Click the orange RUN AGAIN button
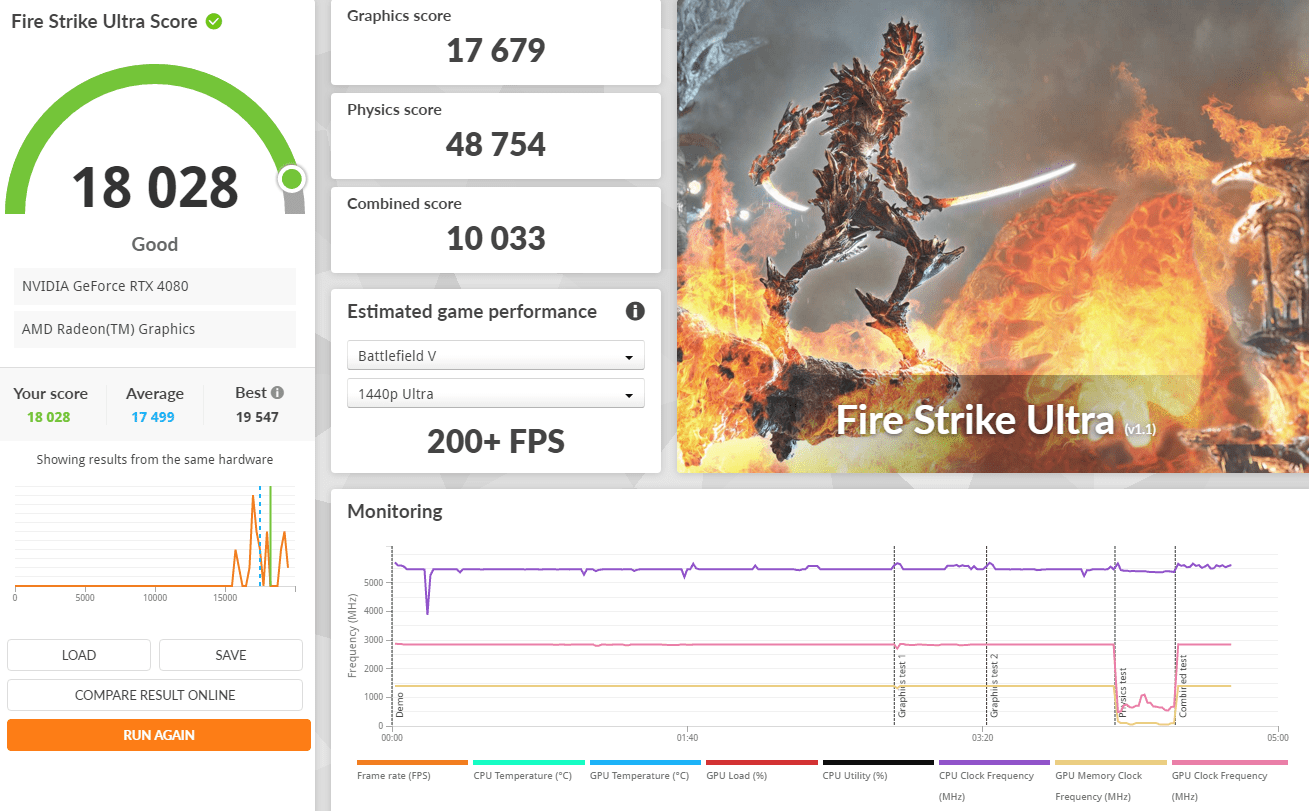 coord(159,735)
